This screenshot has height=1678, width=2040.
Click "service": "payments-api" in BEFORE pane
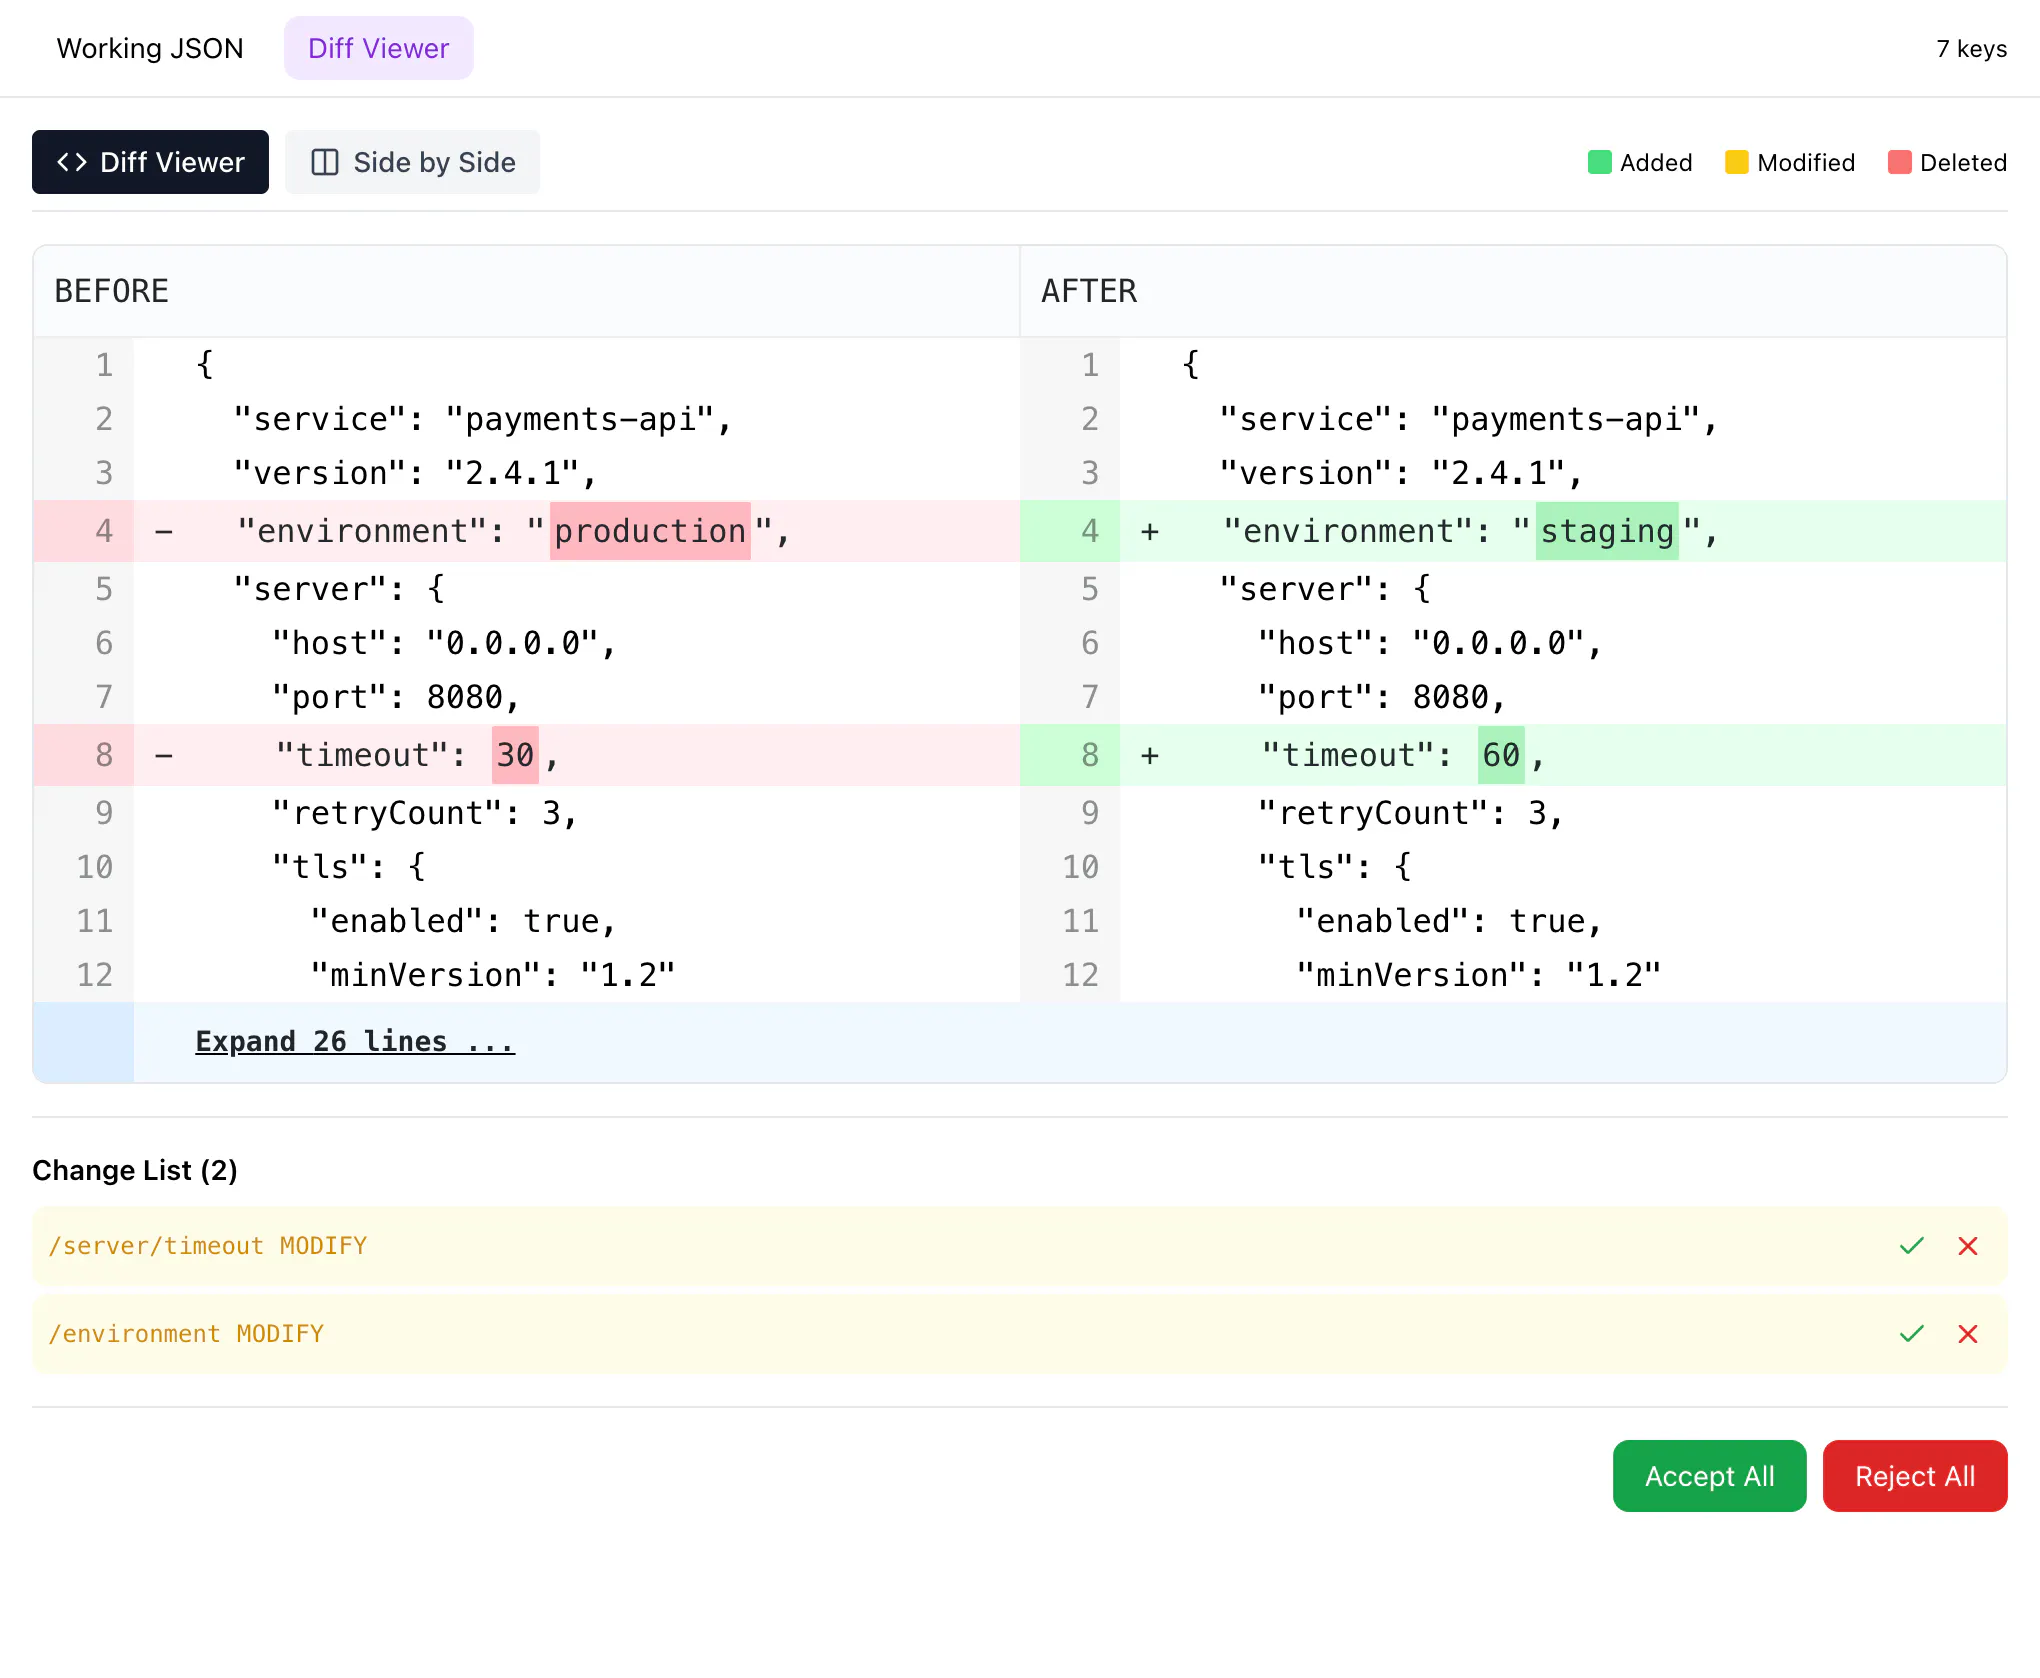pyautogui.click(x=482, y=419)
